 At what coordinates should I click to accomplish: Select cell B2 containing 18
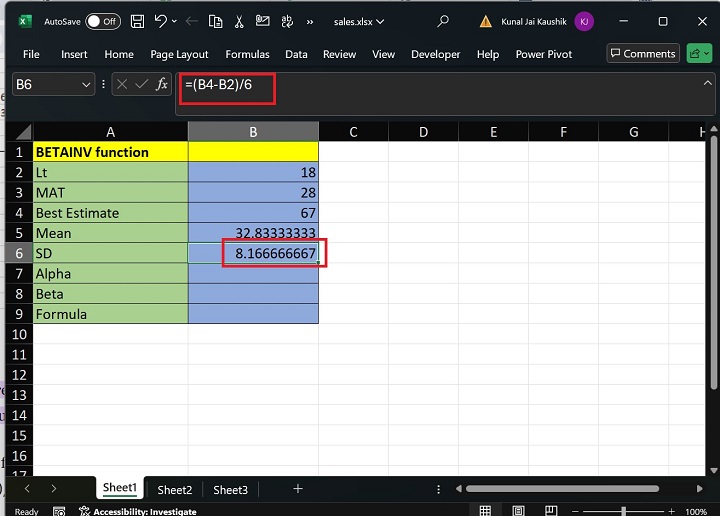coord(253,172)
